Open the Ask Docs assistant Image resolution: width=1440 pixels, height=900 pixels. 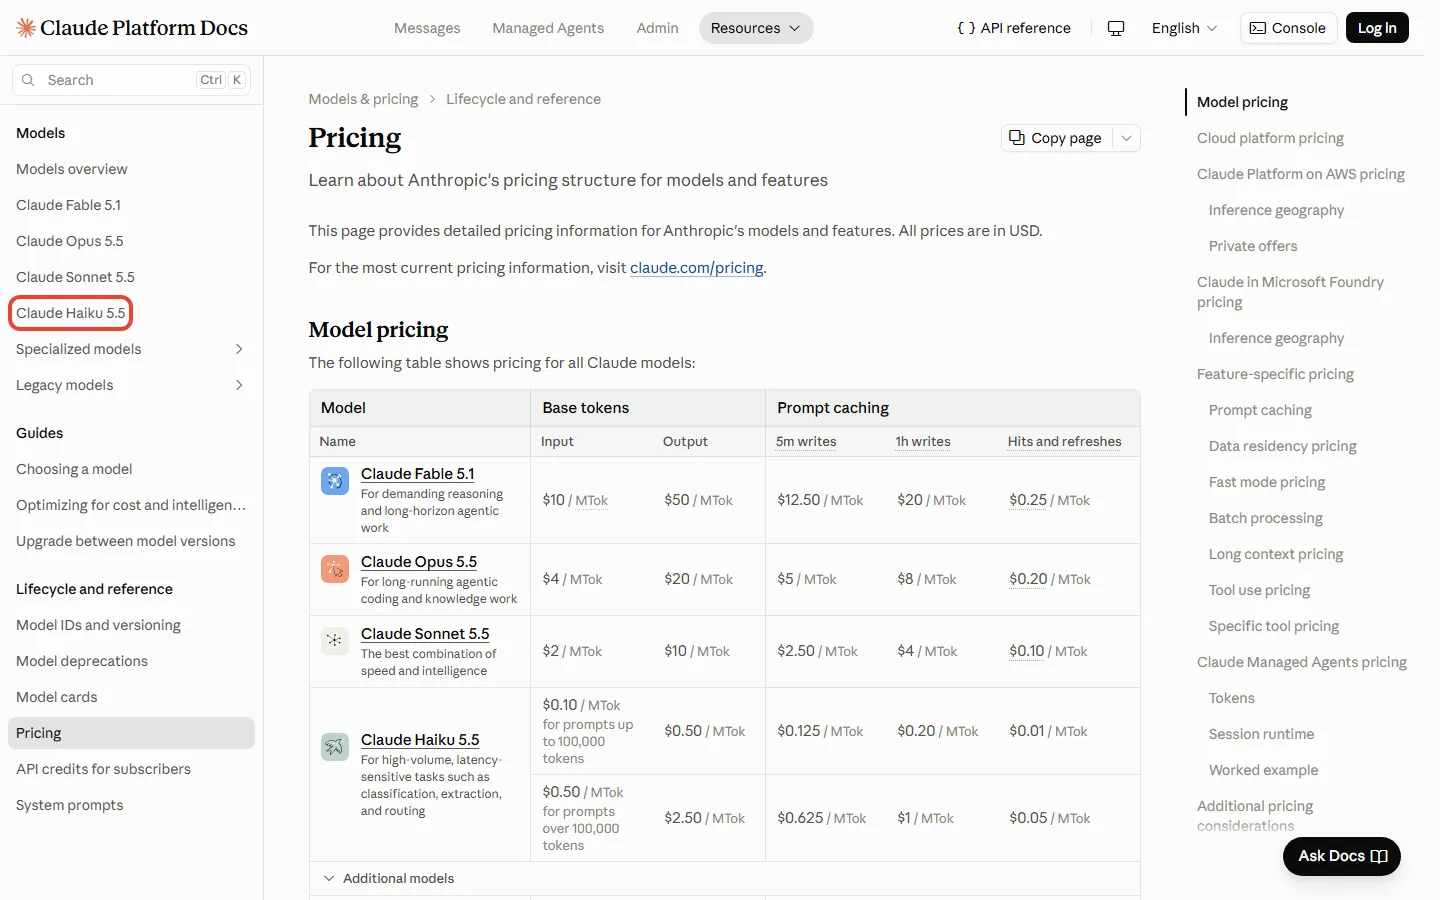[1342, 856]
